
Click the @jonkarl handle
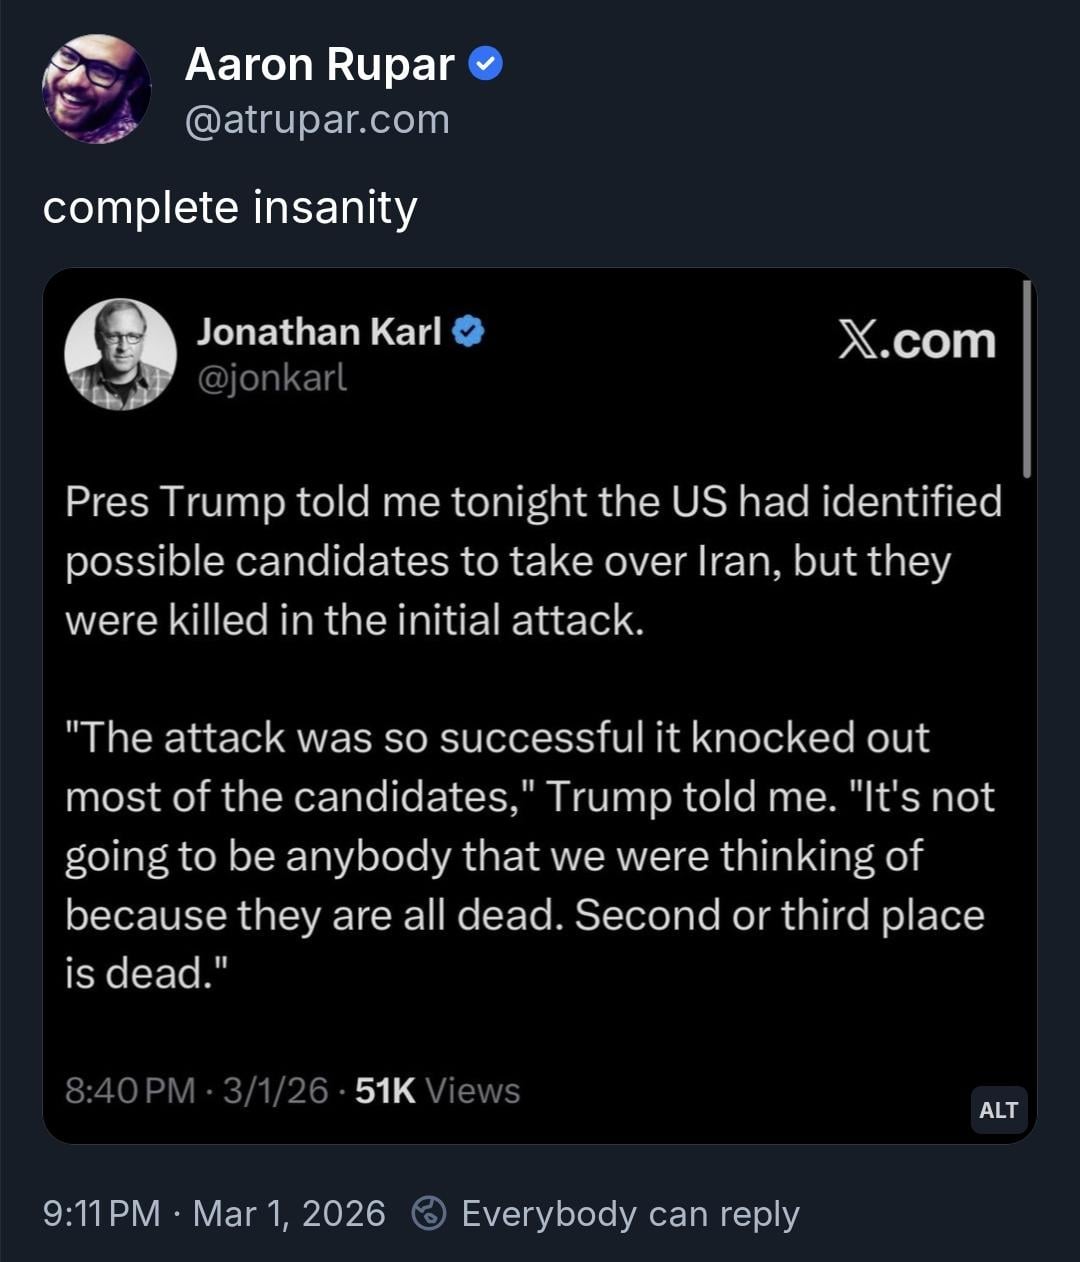coord(272,378)
